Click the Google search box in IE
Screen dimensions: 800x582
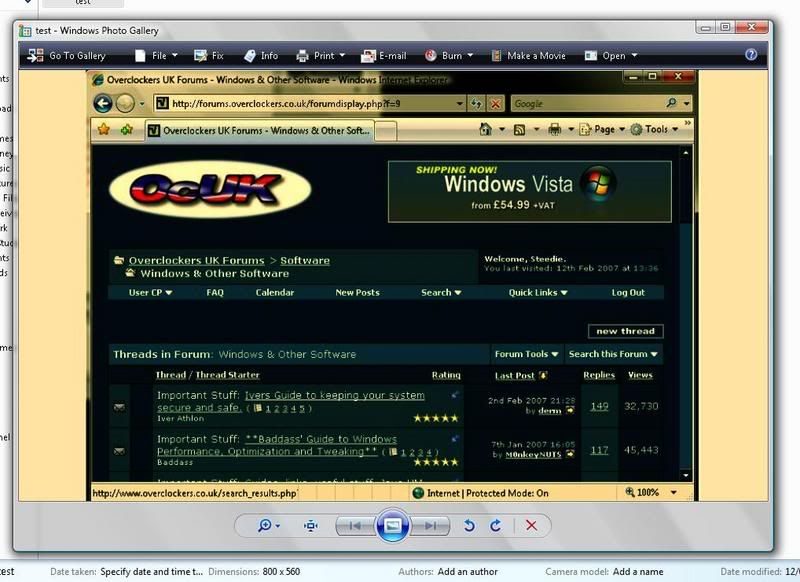[587, 104]
